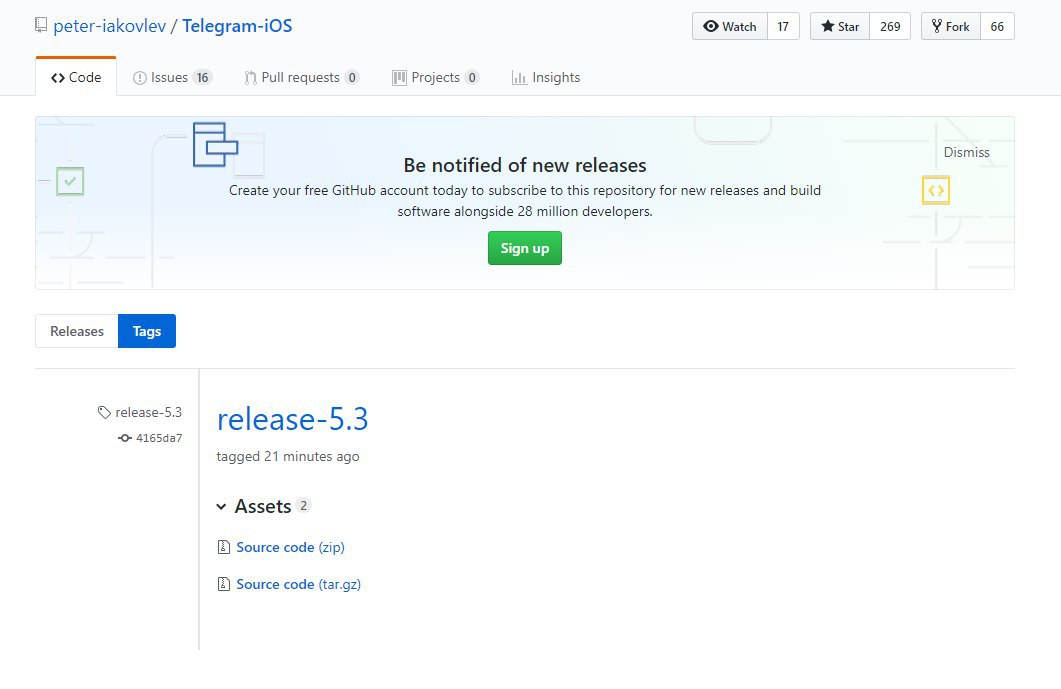
Task: Click the Projects board icon
Action: tap(399, 78)
